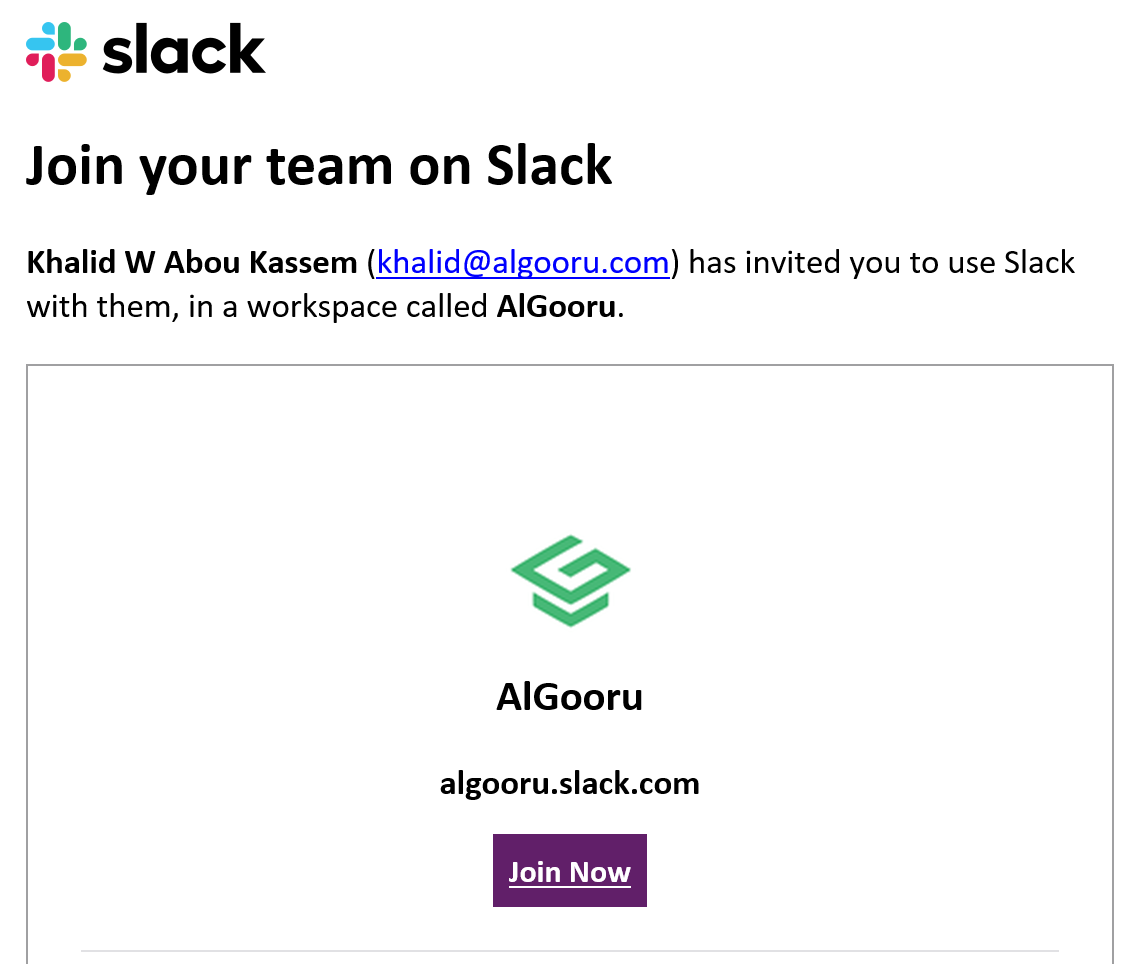Image resolution: width=1142 pixels, height=964 pixels.
Task: Open the khalid@algooru.com email link
Action: click(x=523, y=263)
